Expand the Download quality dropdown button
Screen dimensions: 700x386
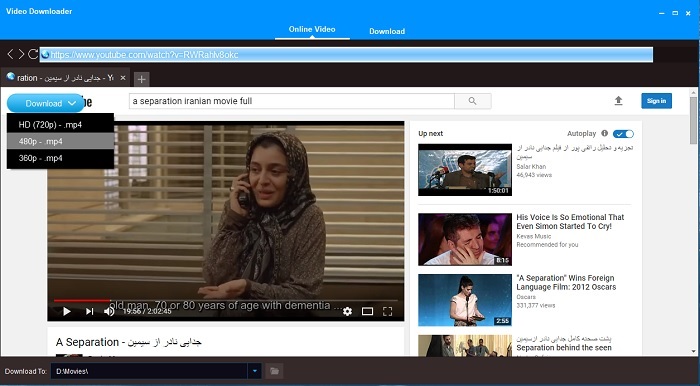[x=46, y=103]
